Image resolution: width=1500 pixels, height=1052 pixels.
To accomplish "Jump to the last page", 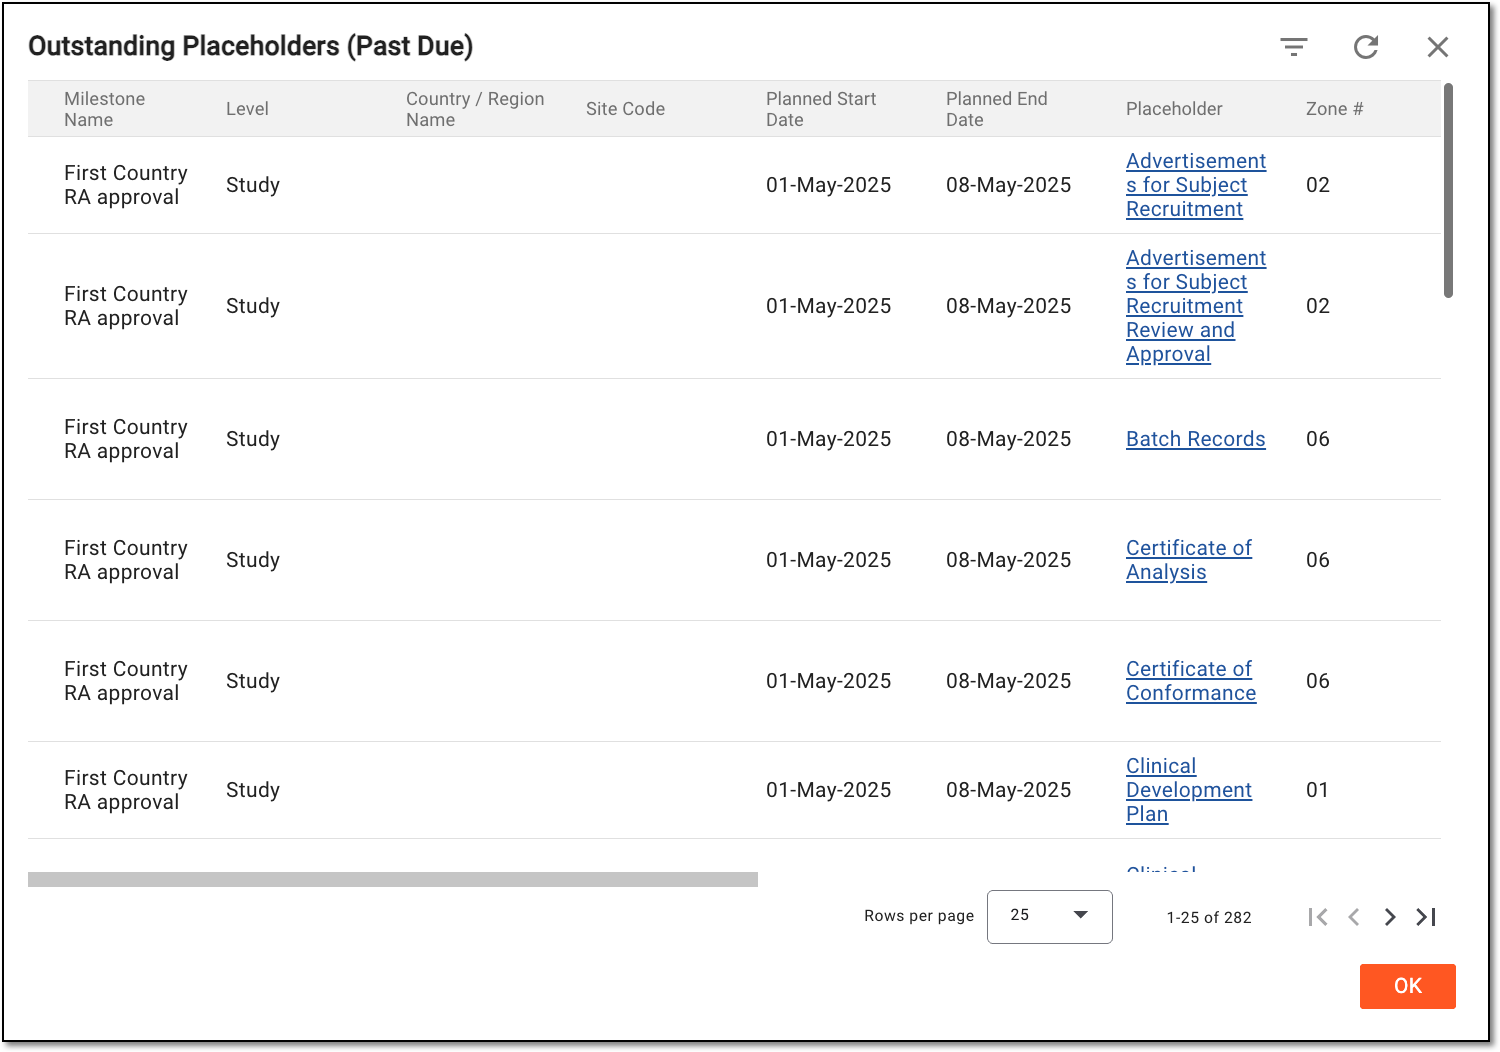I will pos(1426,917).
